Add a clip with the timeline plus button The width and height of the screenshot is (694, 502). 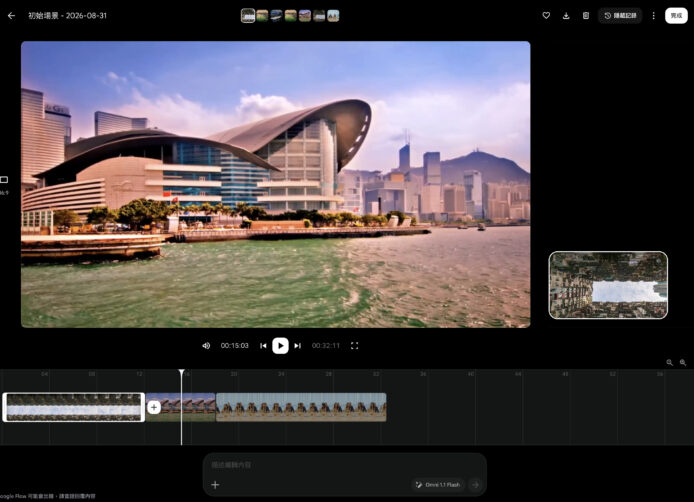pyautogui.click(x=154, y=407)
